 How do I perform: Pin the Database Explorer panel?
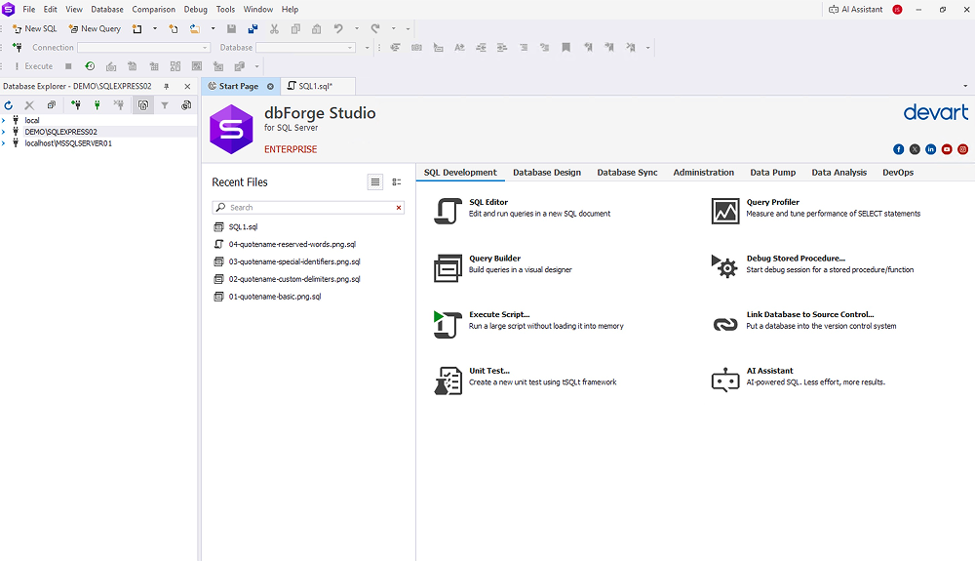pos(166,87)
